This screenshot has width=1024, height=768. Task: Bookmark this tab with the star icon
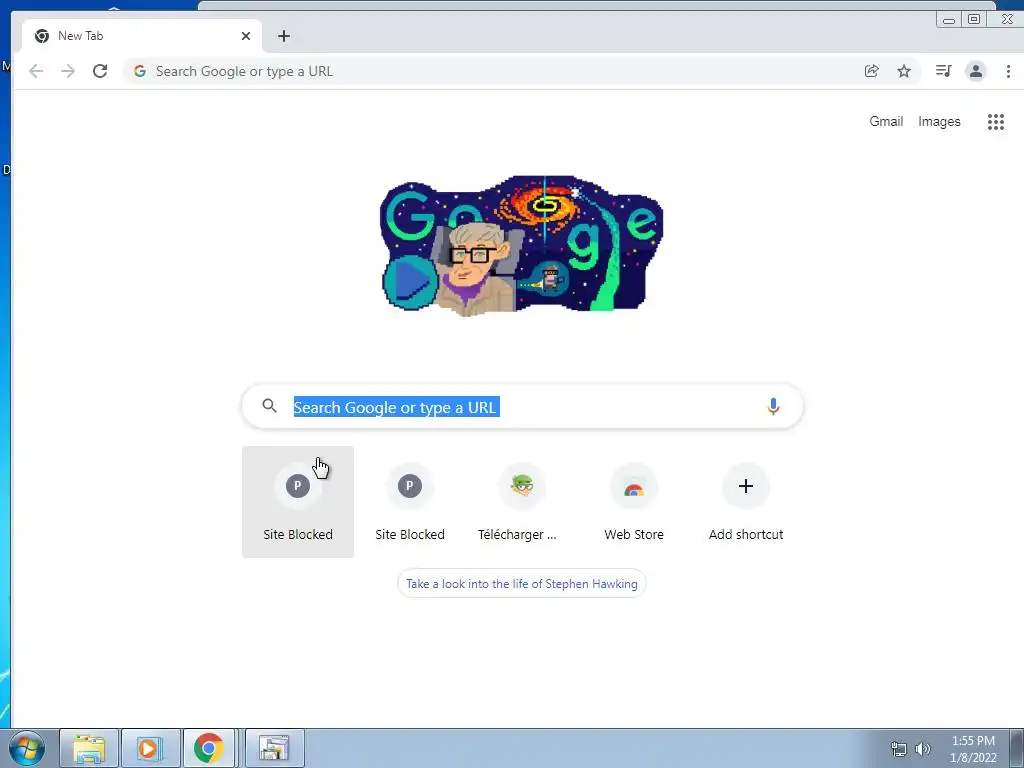[x=904, y=71]
